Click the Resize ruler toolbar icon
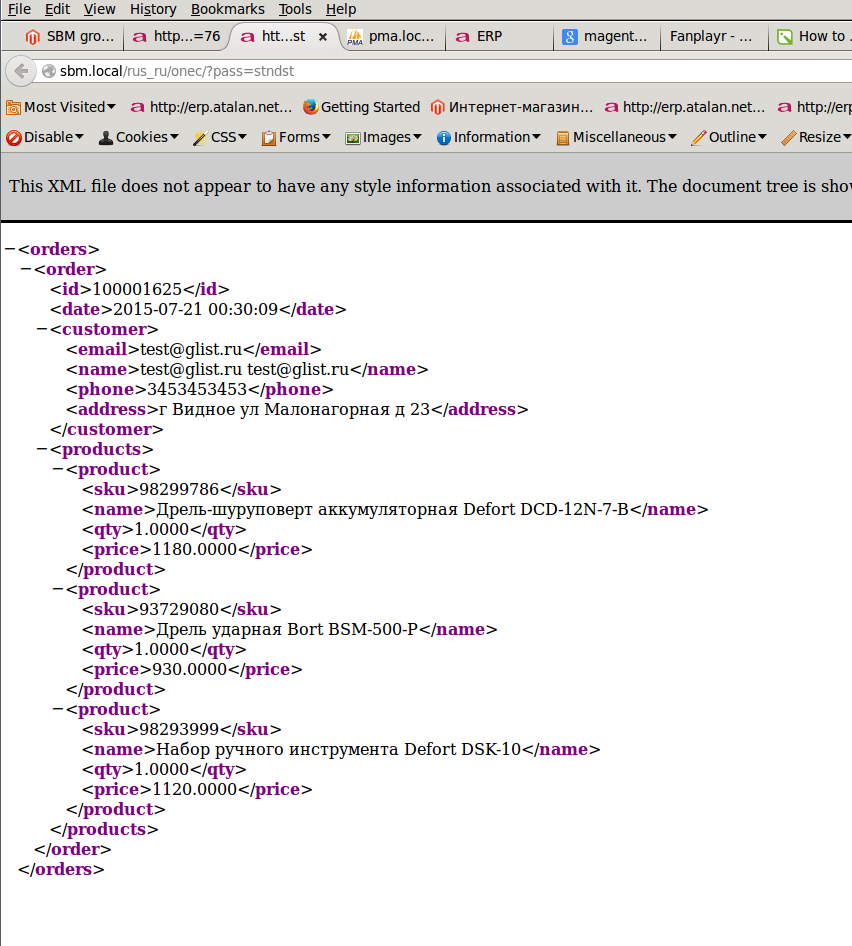The width and height of the screenshot is (852, 946). [788, 138]
